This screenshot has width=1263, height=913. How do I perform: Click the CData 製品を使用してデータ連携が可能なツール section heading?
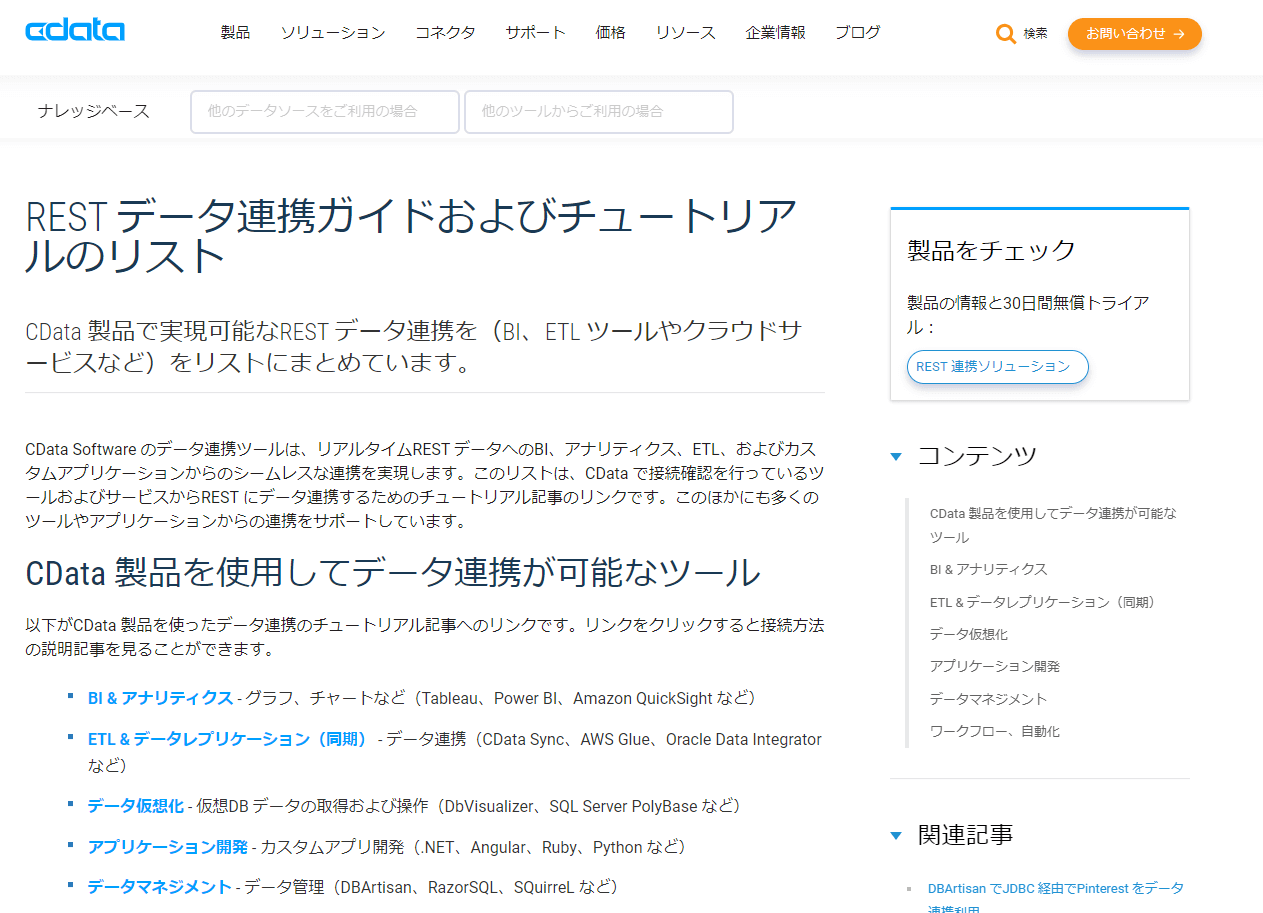pyautogui.click(x=392, y=573)
